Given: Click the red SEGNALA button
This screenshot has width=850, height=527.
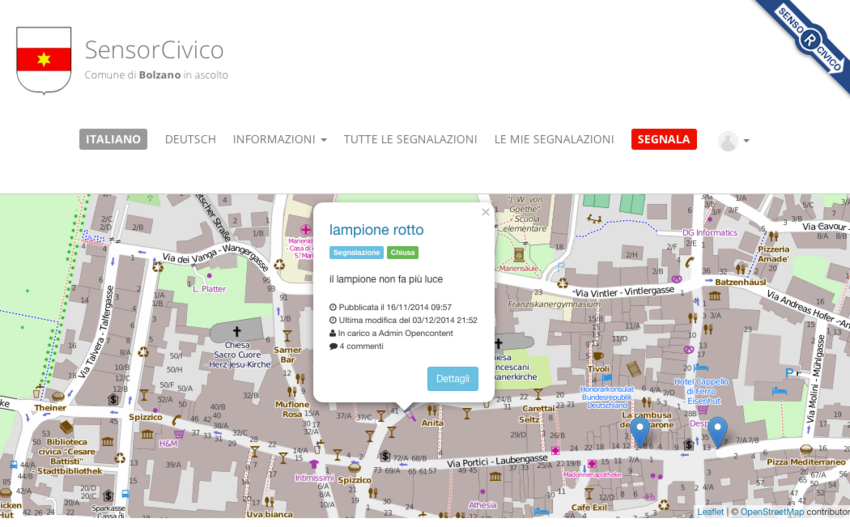Looking at the screenshot, I should pyautogui.click(x=664, y=139).
